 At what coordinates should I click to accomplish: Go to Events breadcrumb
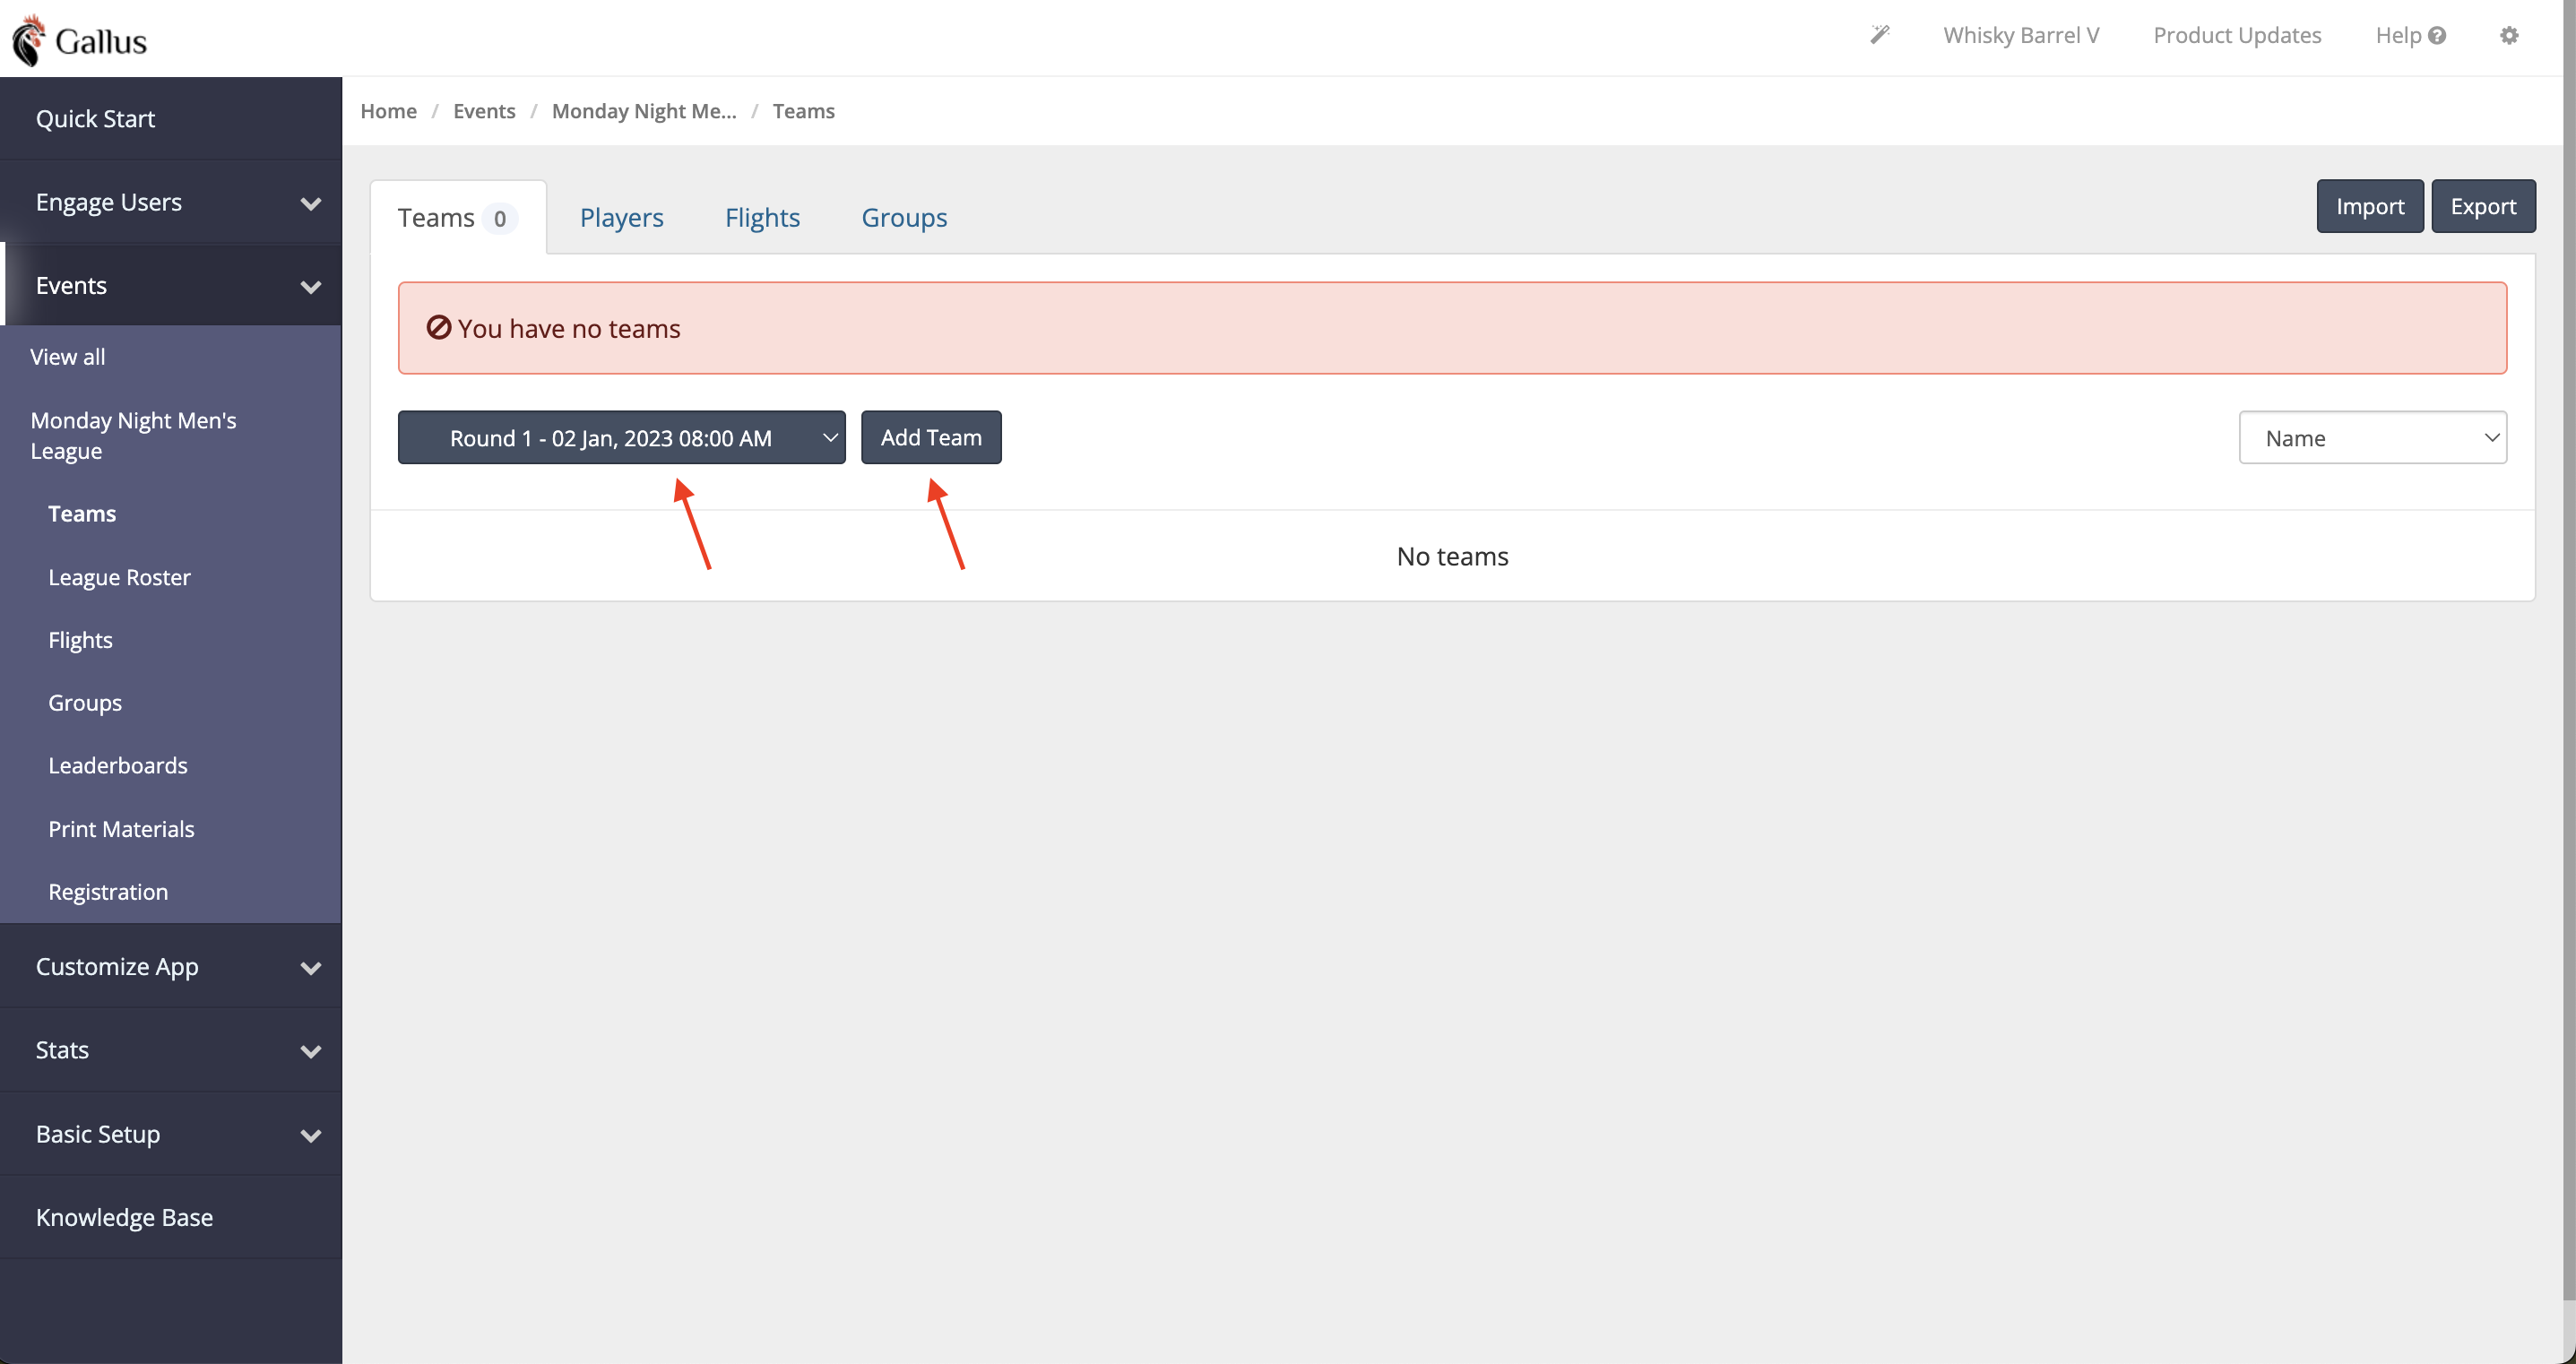tap(484, 111)
